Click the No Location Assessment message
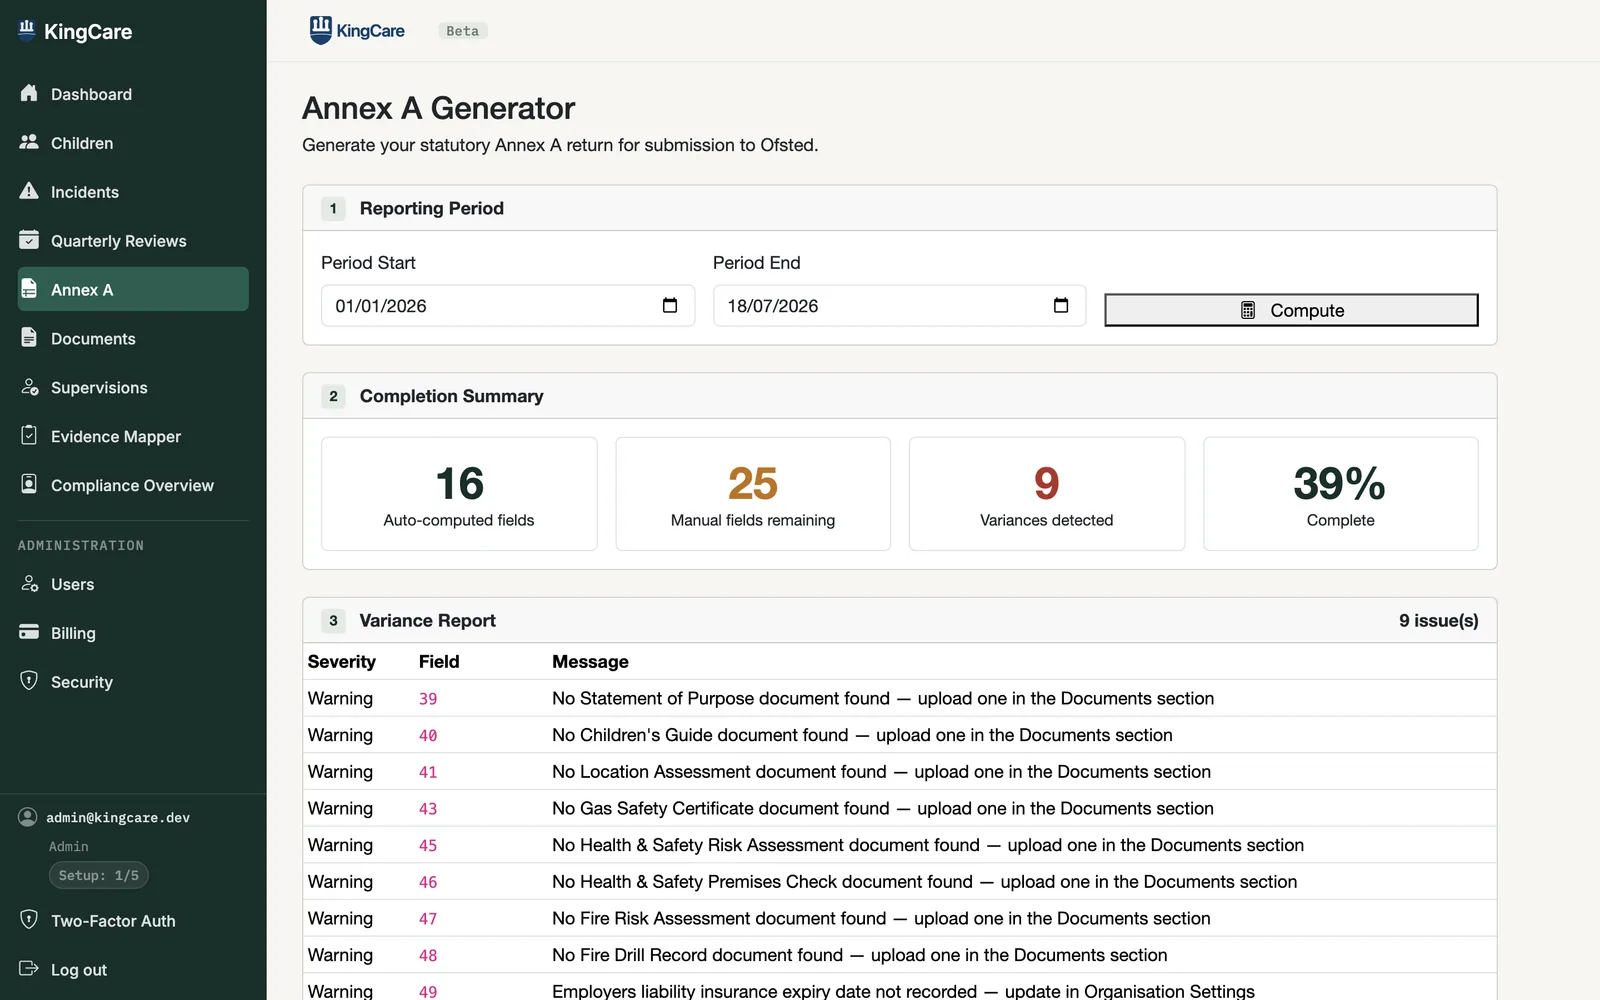The height and width of the screenshot is (1000, 1600). pyautogui.click(x=881, y=771)
